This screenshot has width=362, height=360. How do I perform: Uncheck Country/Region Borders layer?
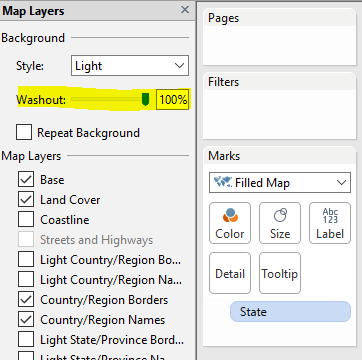pos(26,300)
